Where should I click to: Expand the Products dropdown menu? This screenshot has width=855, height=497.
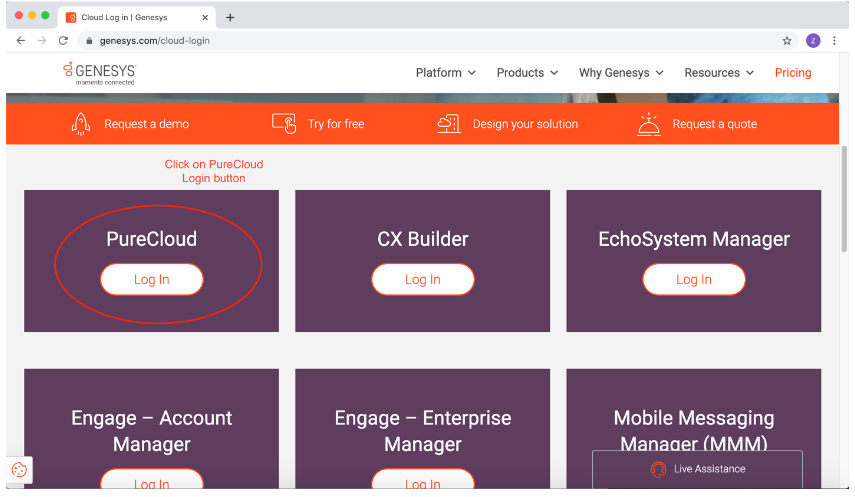click(527, 73)
